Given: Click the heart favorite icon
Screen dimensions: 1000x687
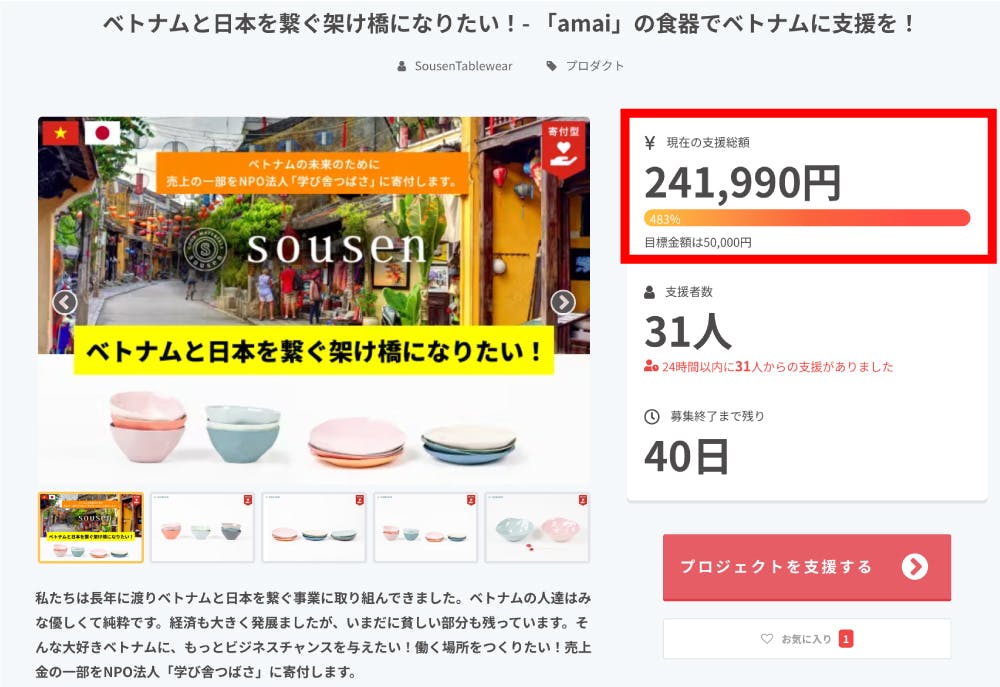Looking at the screenshot, I should coord(767,639).
